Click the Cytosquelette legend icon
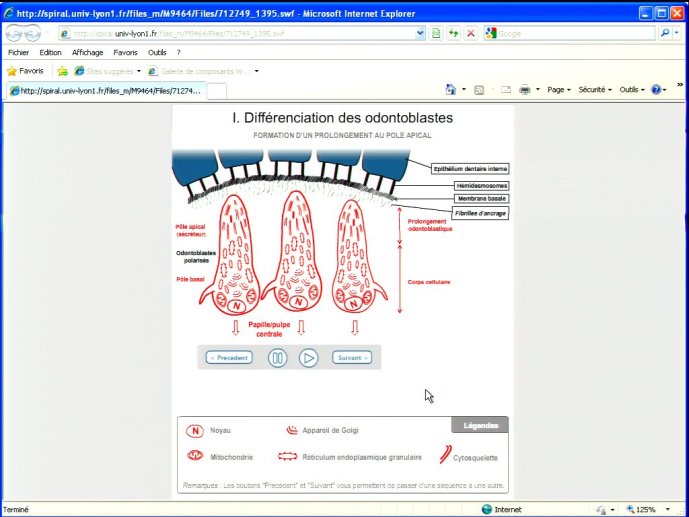The image size is (689, 517). click(x=446, y=455)
